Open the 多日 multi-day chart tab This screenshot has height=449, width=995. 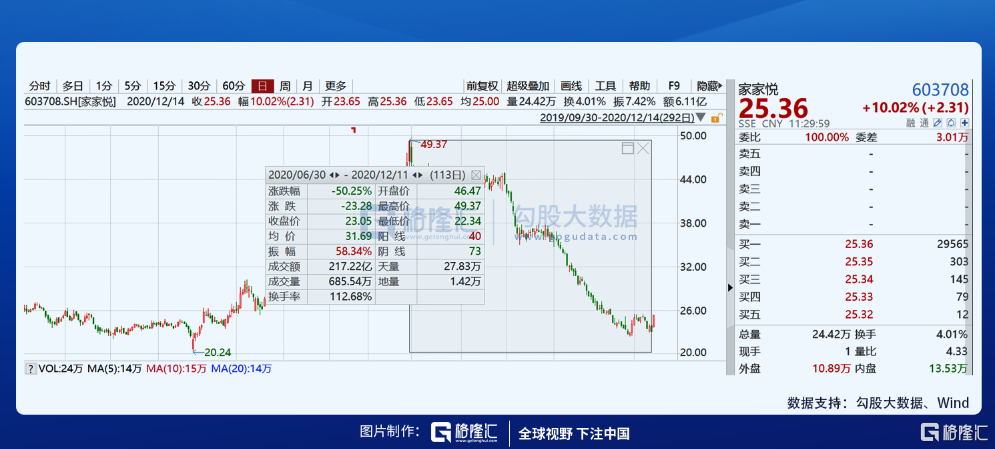72,86
